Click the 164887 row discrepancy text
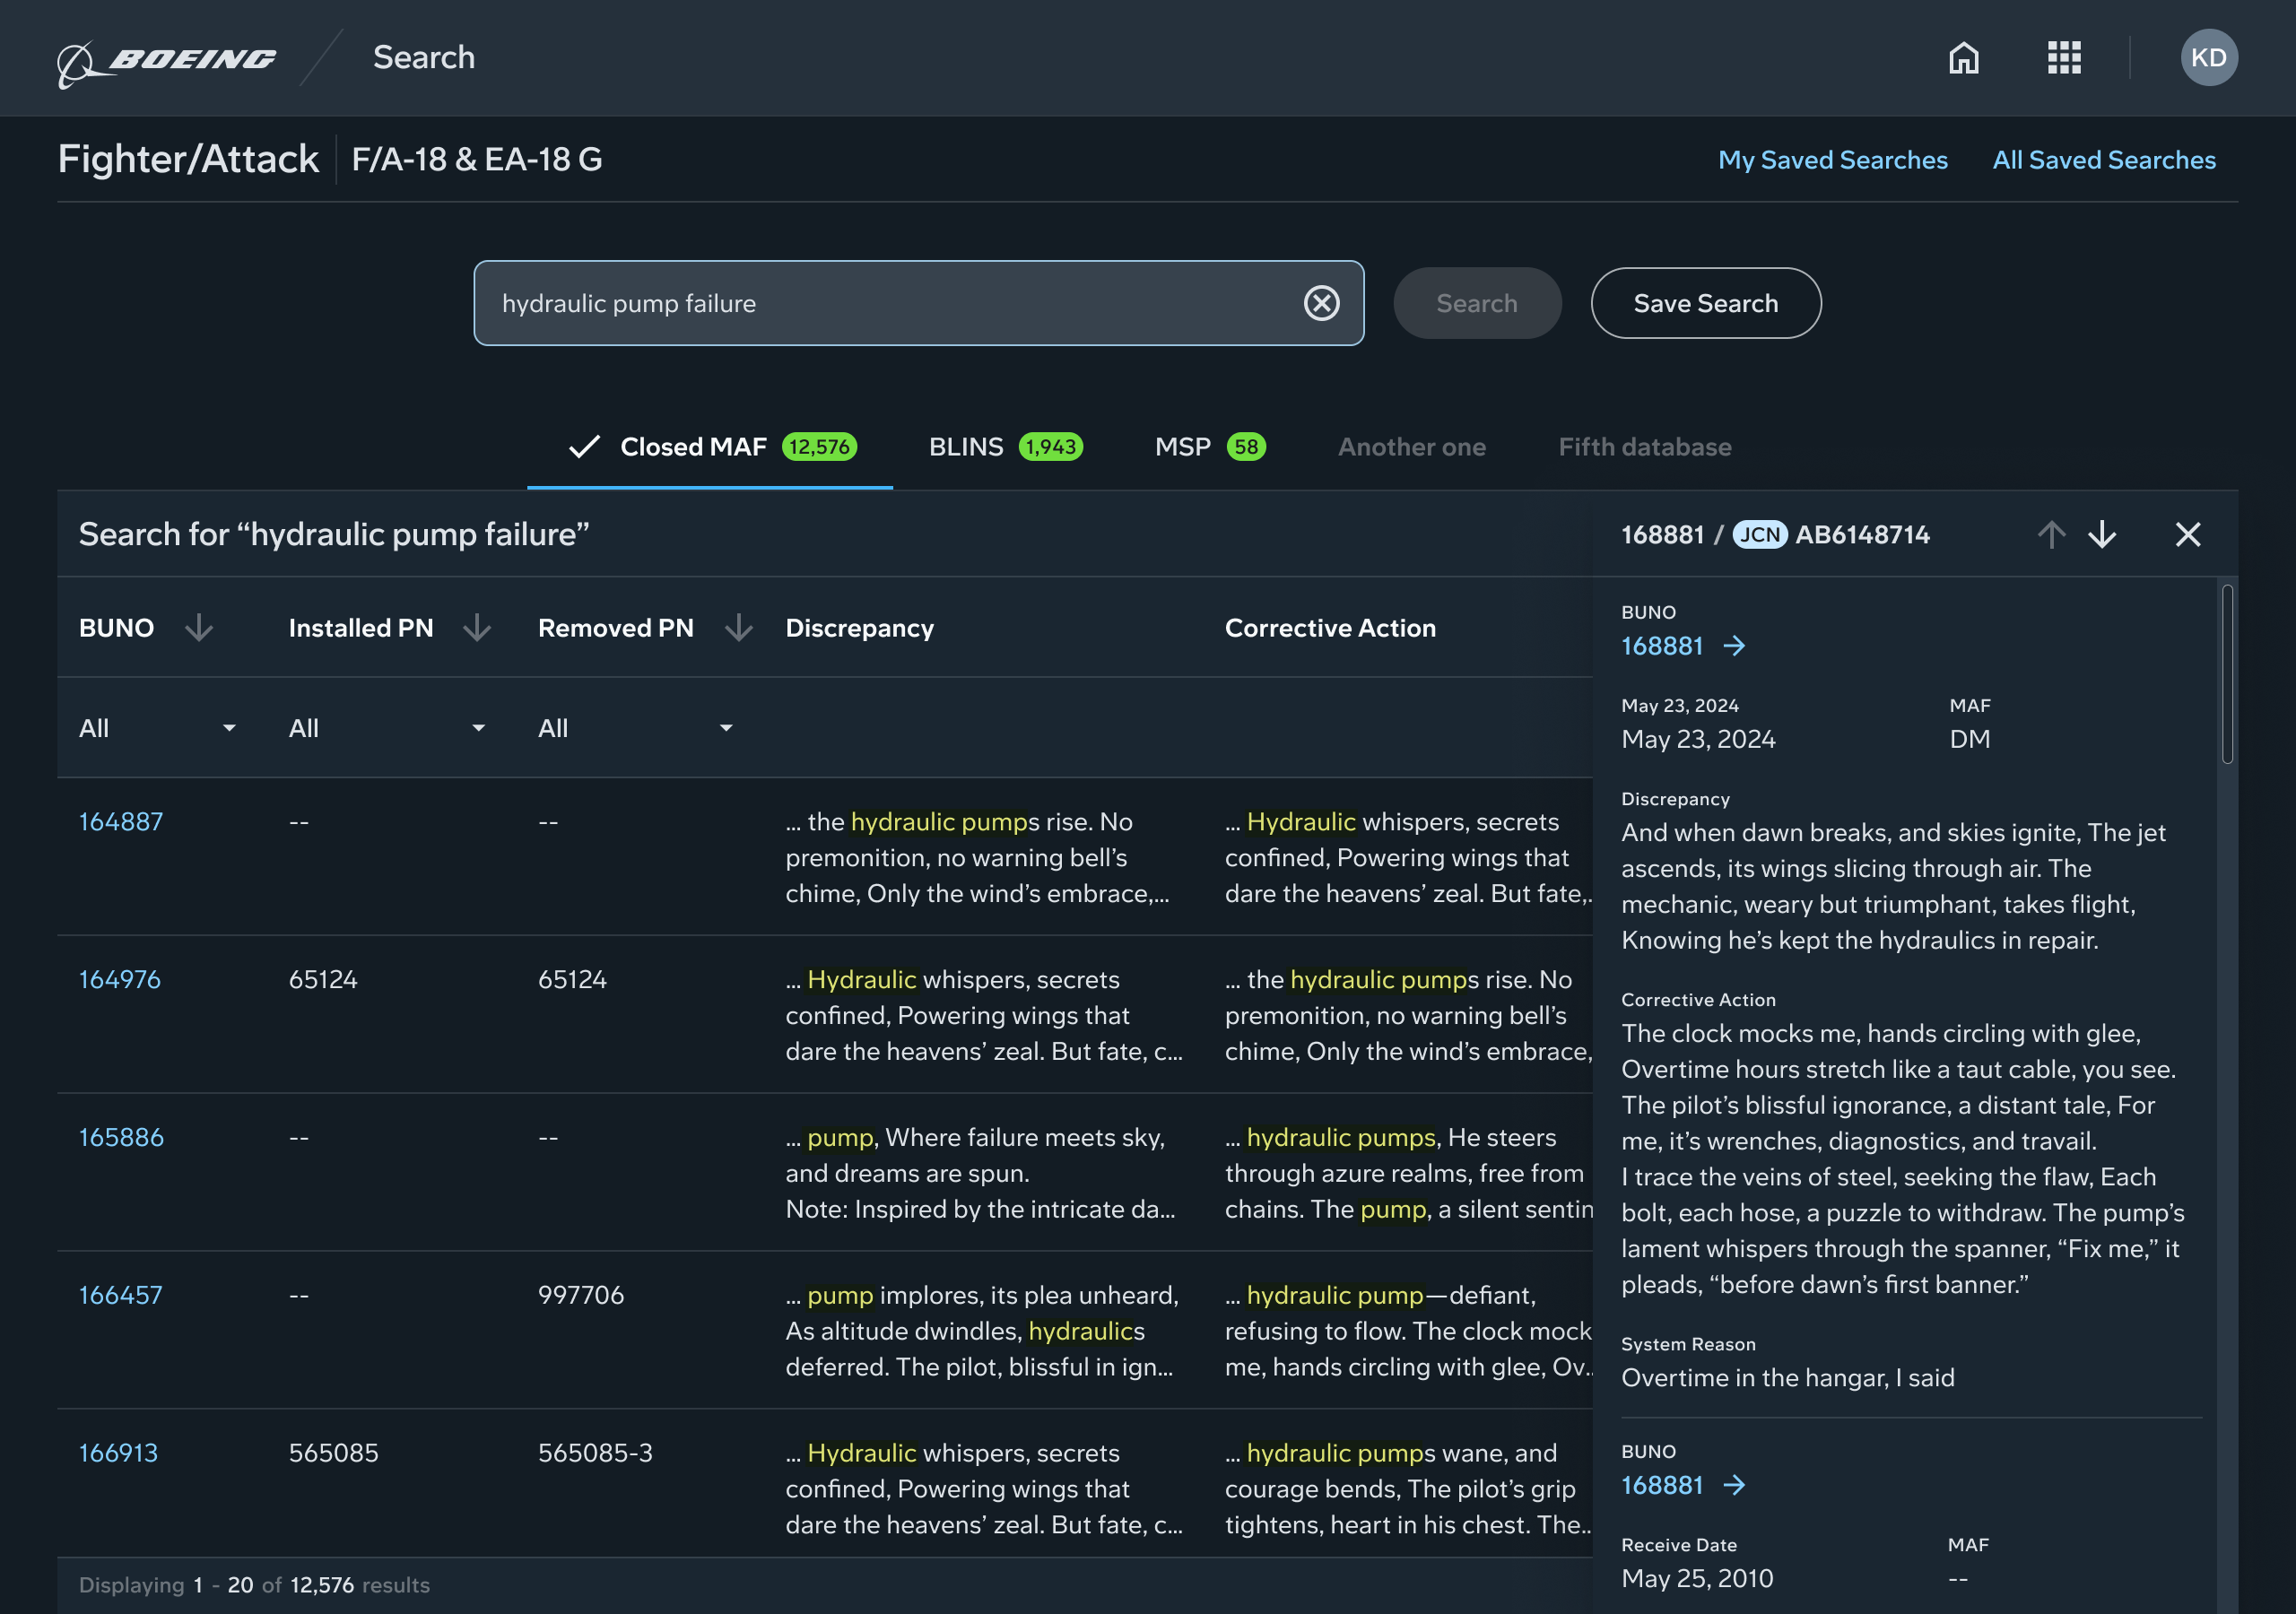The height and width of the screenshot is (1614, 2296). click(x=978, y=858)
